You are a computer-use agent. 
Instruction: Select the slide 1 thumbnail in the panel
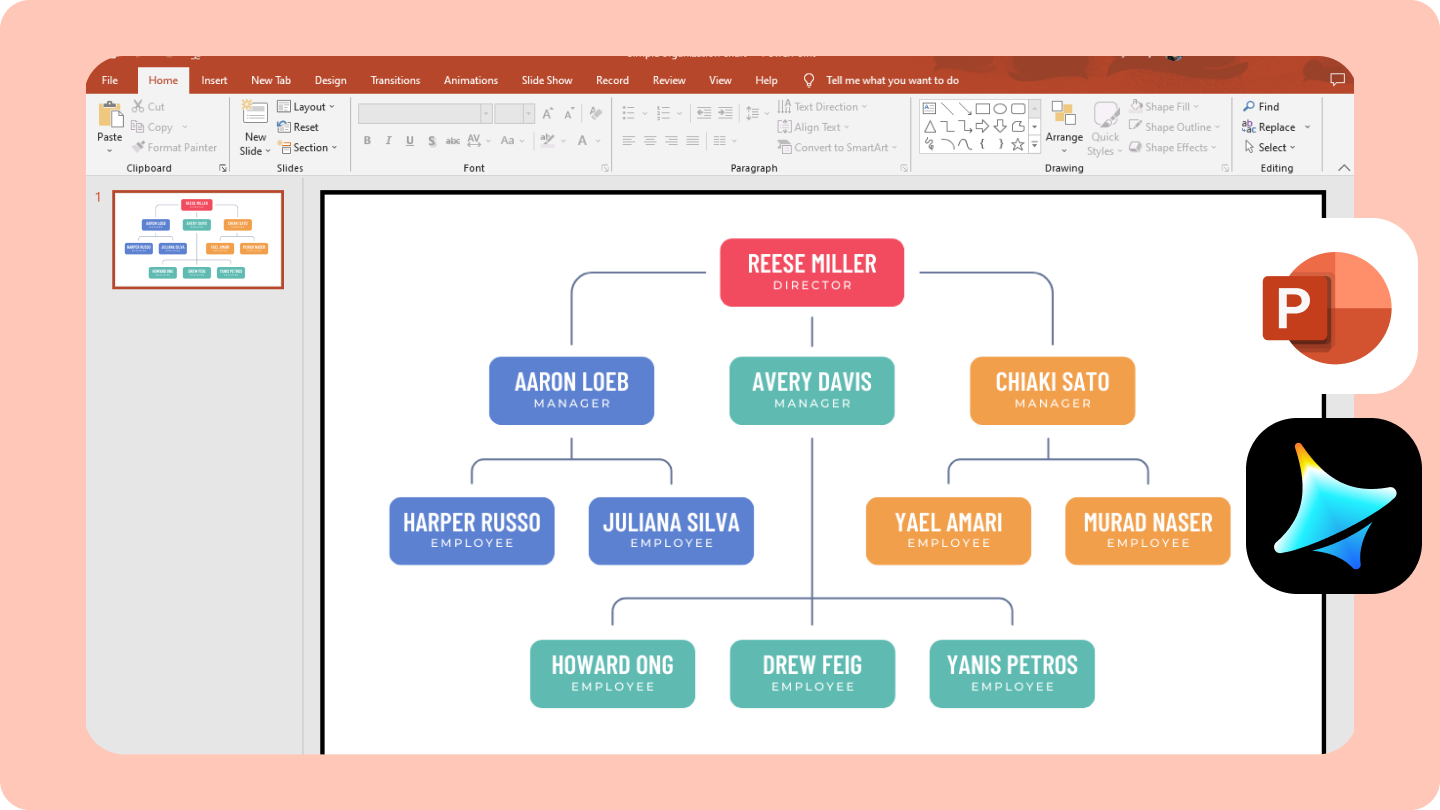coord(197,239)
